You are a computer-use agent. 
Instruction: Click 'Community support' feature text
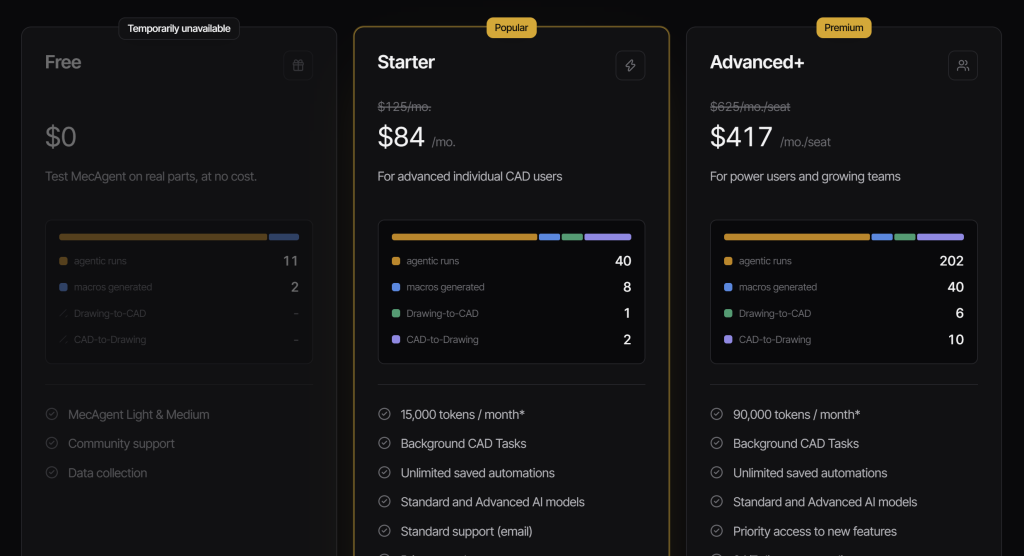121,444
